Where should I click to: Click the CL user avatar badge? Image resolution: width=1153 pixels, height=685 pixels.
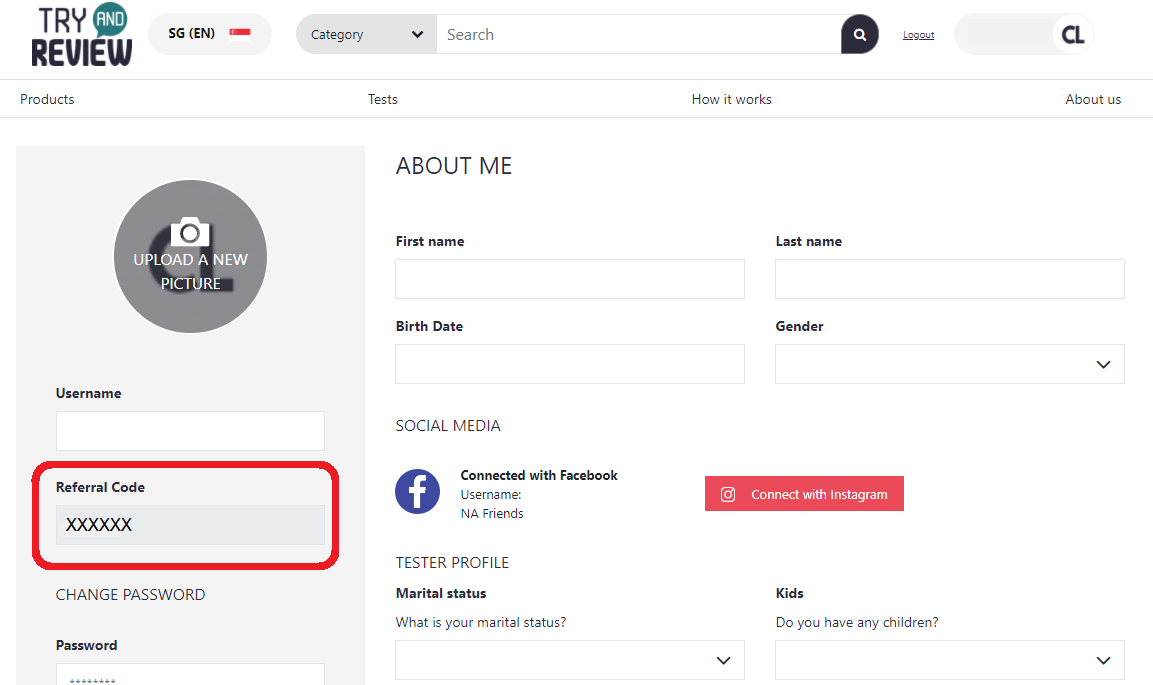(x=1072, y=35)
